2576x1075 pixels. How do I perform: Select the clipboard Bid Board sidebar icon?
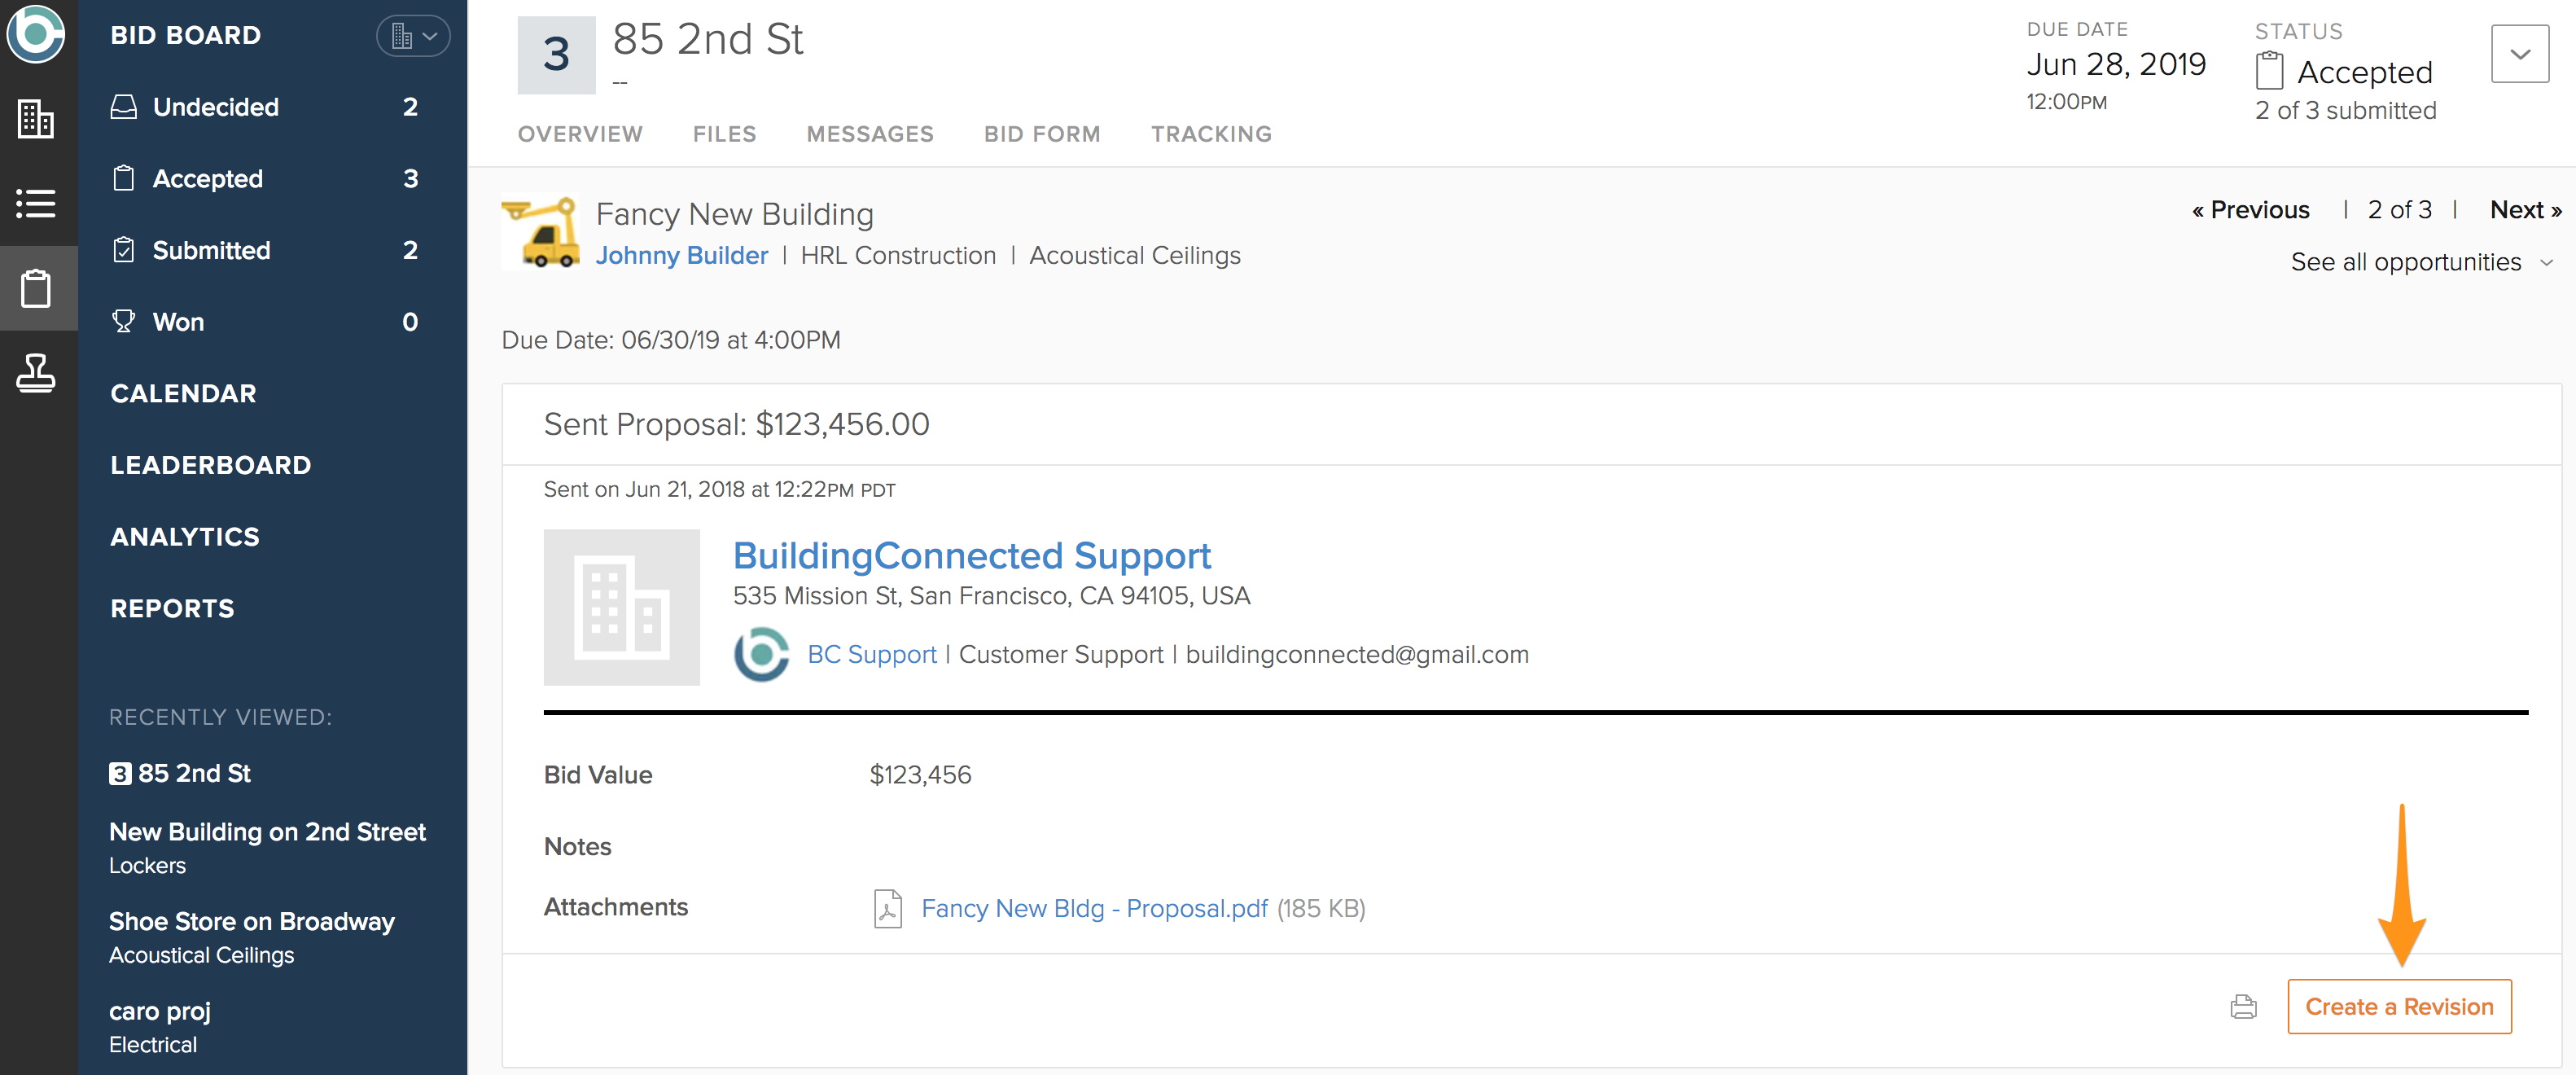[x=36, y=289]
